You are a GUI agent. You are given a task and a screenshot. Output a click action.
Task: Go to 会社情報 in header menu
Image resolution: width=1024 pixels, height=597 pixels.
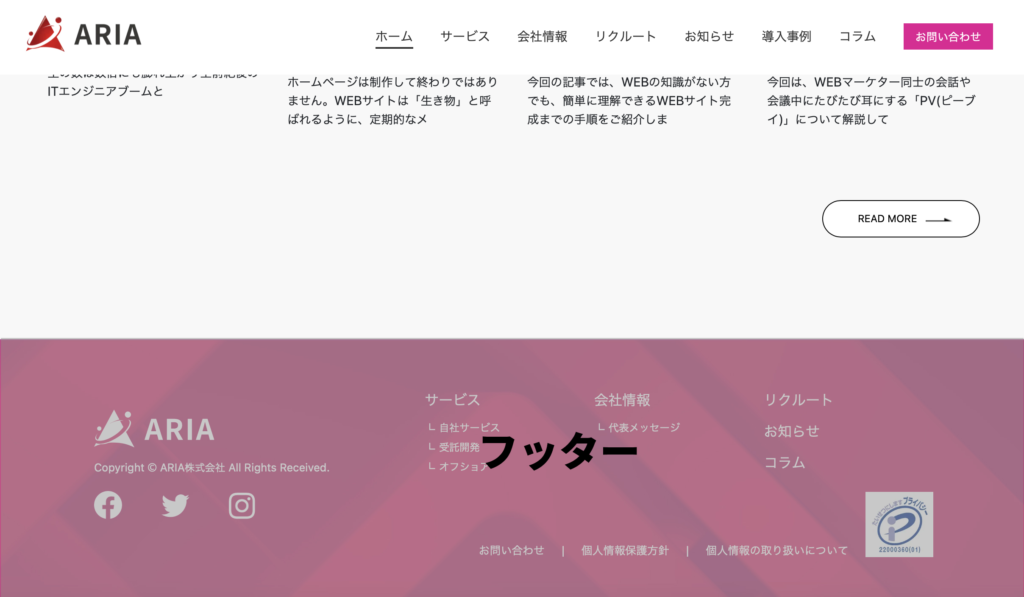tap(542, 36)
